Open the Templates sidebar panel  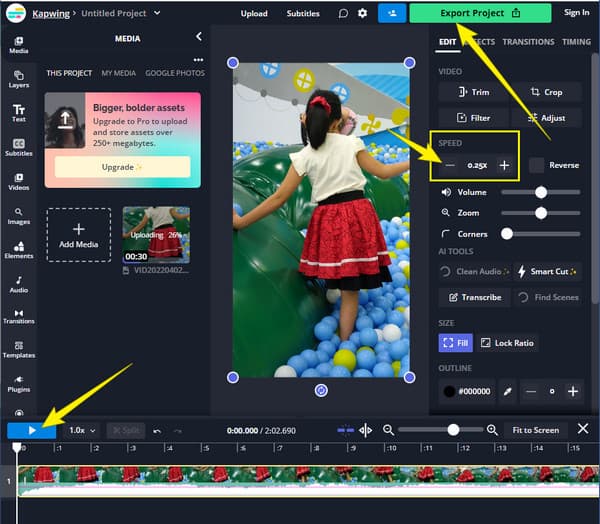tap(18, 349)
